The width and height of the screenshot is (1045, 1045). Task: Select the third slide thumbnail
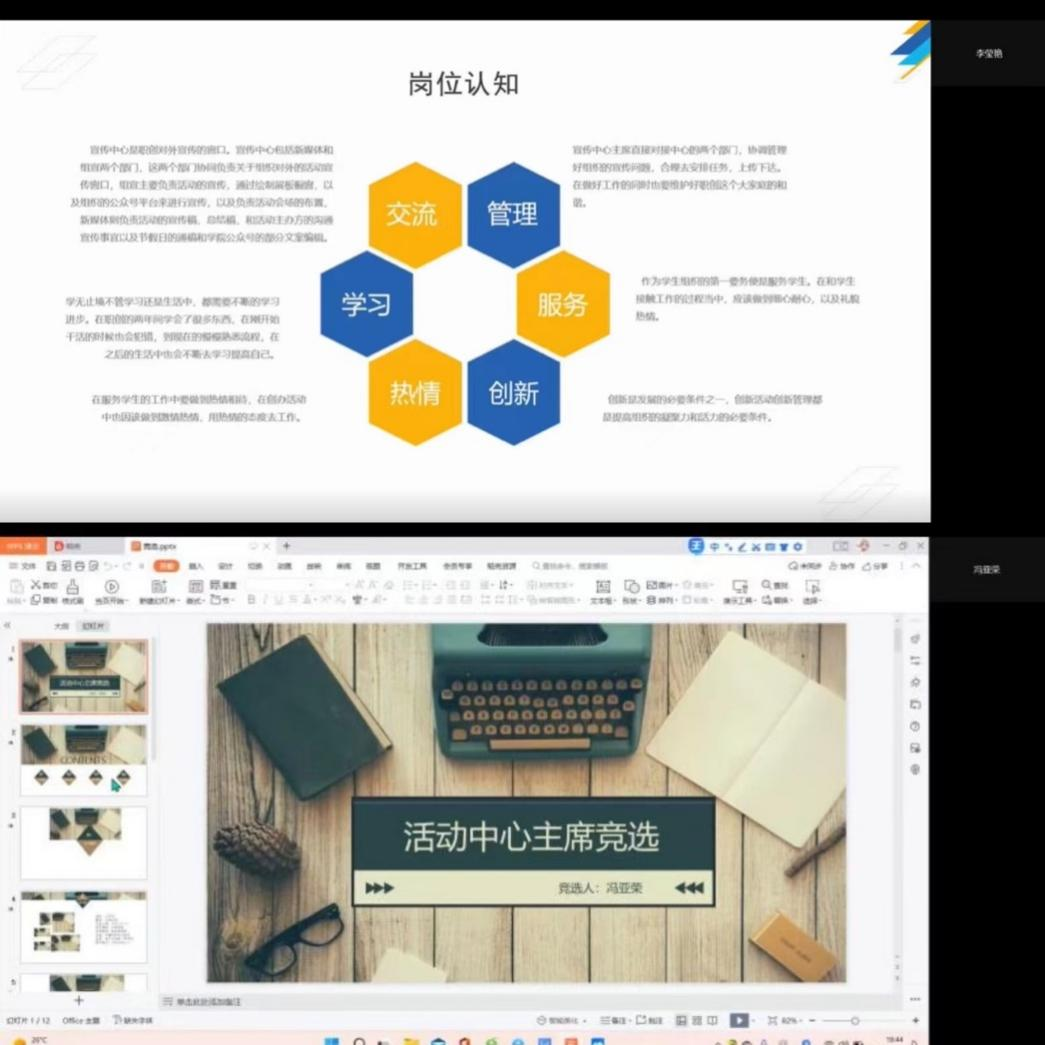pyautogui.click(x=84, y=843)
